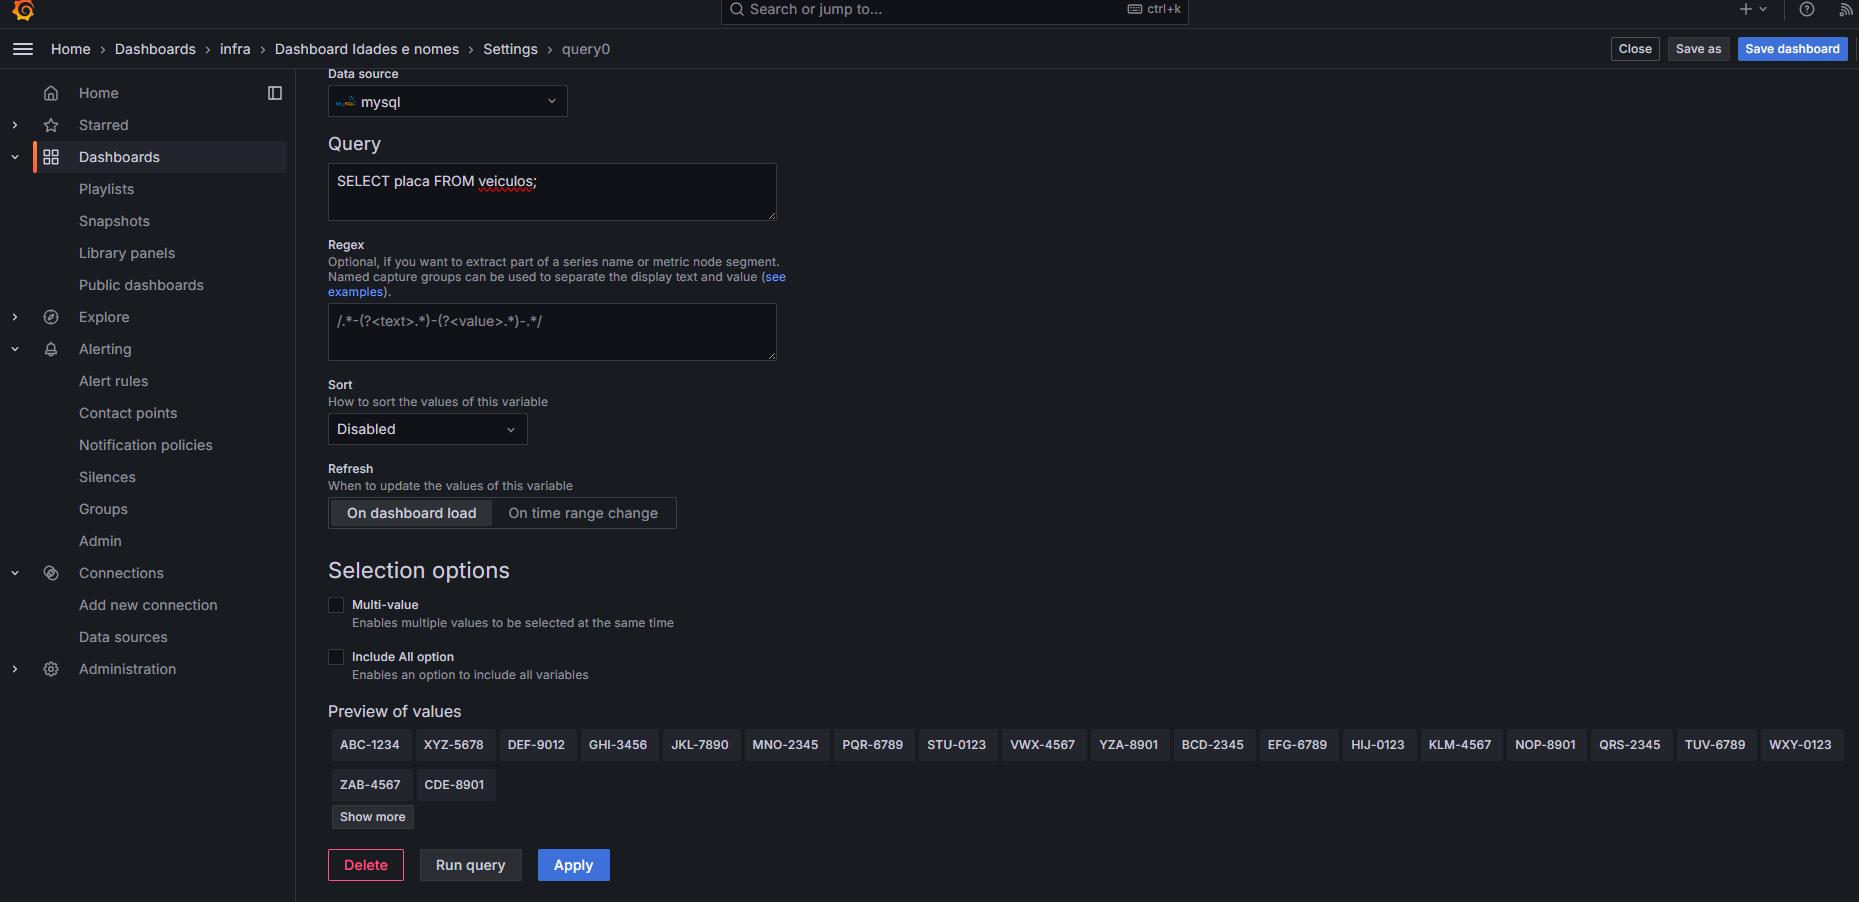Open Public dashboards in the sidebar
This screenshot has width=1859, height=902.
click(141, 285)
